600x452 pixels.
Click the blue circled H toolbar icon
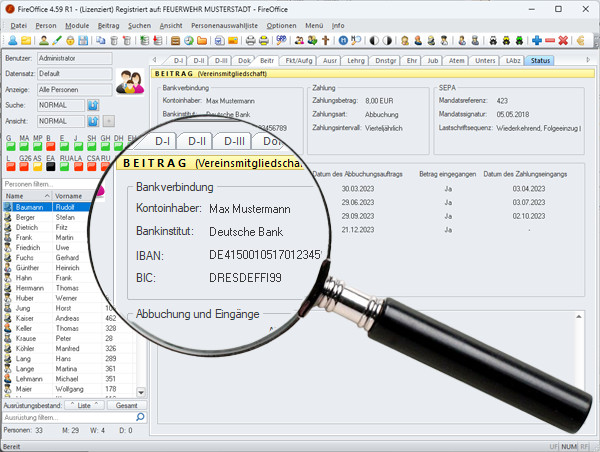pos(343,40)
